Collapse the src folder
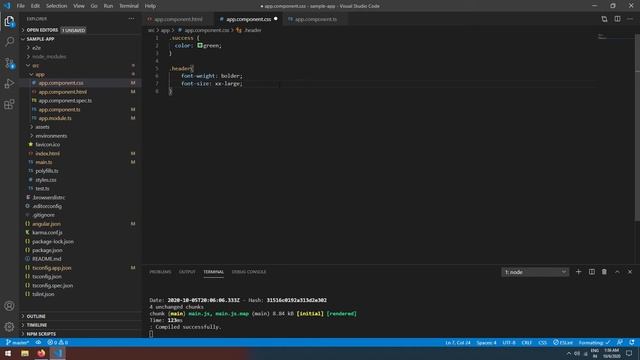This screenshot has height=360, width=640. click(80, 65)
